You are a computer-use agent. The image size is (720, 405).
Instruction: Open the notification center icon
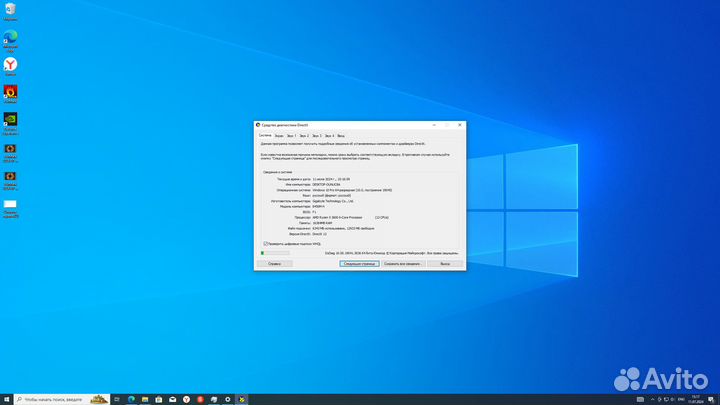[x=711, y=399]
